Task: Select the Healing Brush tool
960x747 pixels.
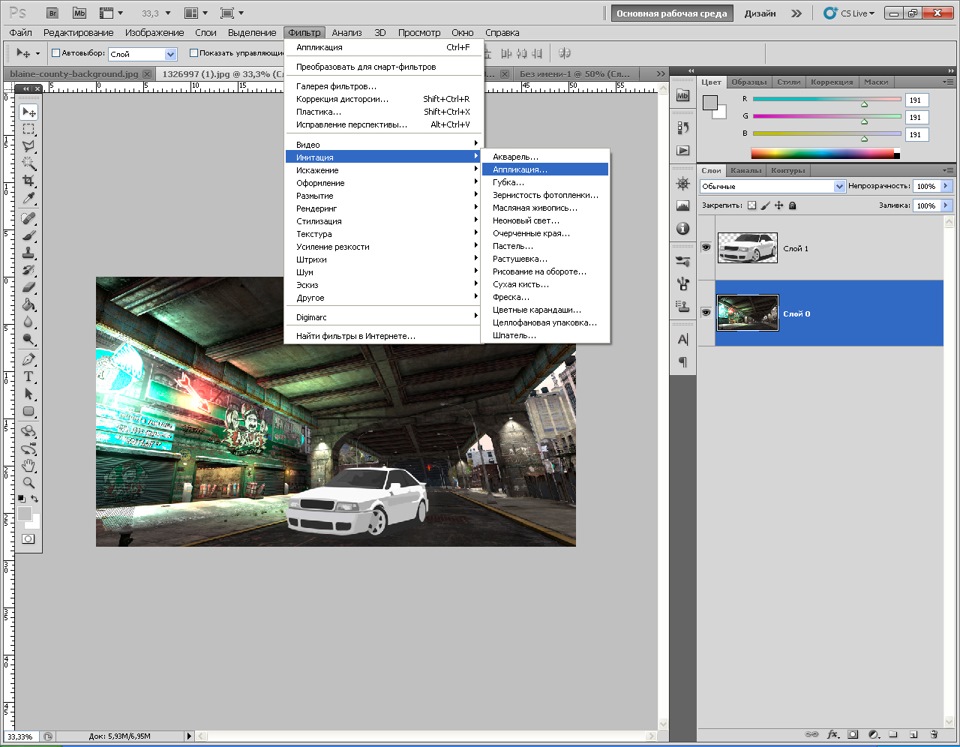Action: click(x=28, y=219)
